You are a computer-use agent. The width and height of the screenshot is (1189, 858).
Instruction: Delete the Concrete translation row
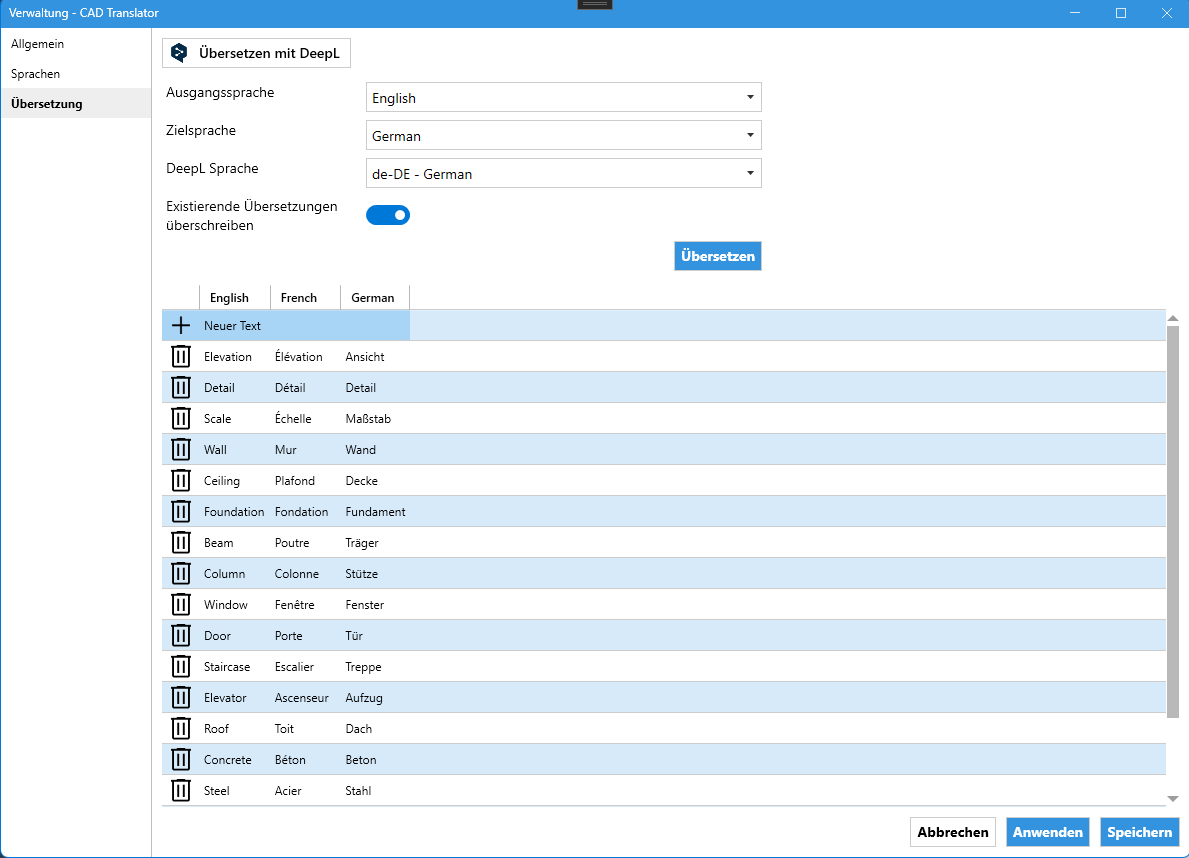(x=180, y=760)
